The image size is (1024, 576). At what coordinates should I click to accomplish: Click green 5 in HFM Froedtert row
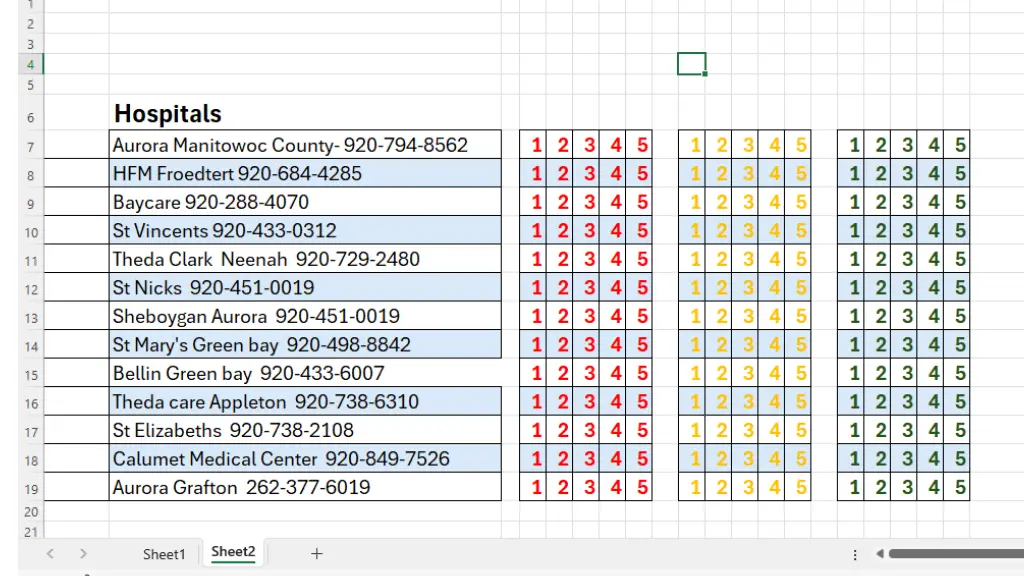(x=959, y=173)
